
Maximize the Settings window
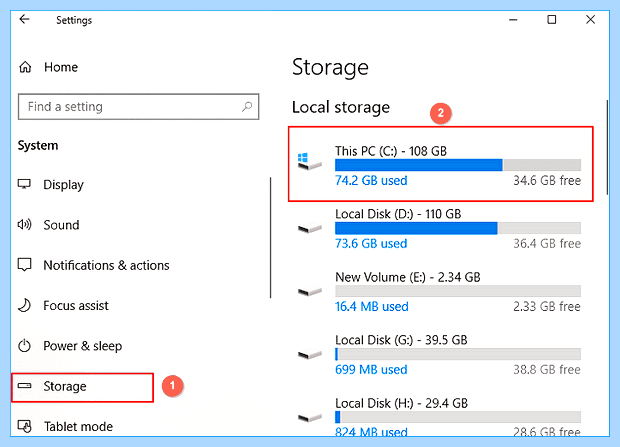point(552,19)
